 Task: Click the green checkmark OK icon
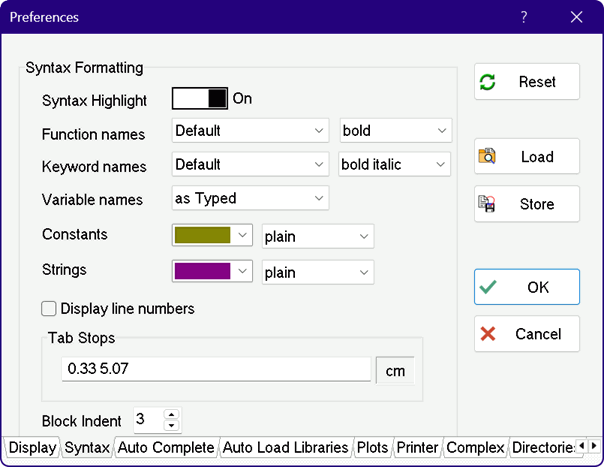[488, 287]
